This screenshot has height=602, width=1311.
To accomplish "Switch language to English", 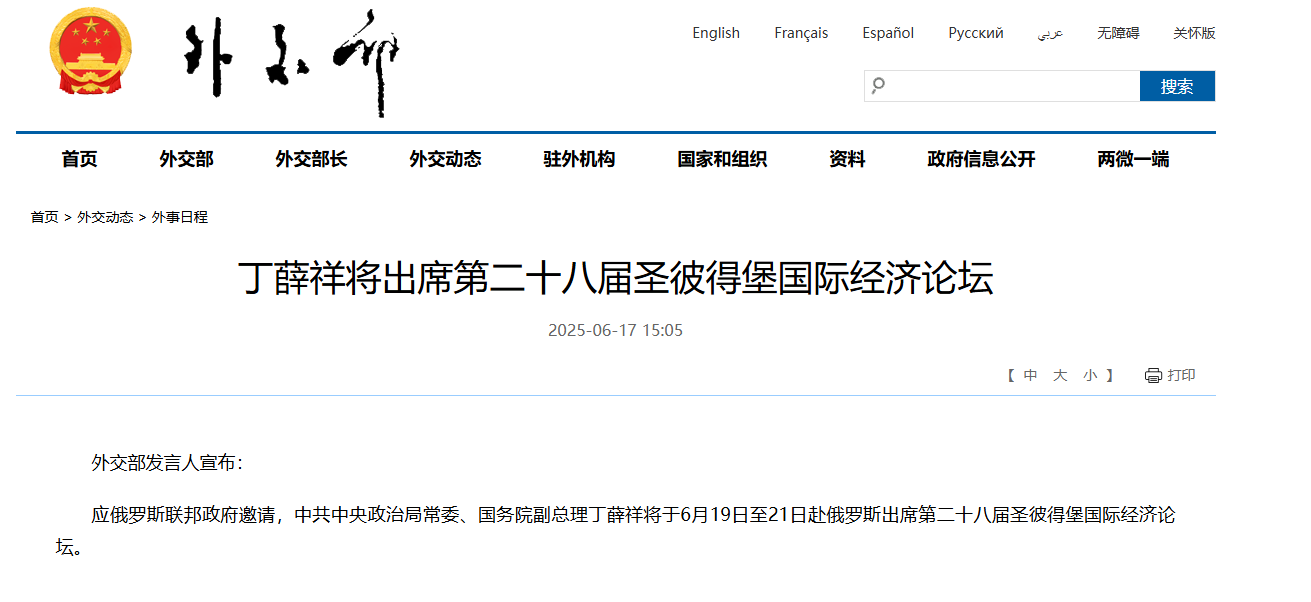I will point(716,33).
